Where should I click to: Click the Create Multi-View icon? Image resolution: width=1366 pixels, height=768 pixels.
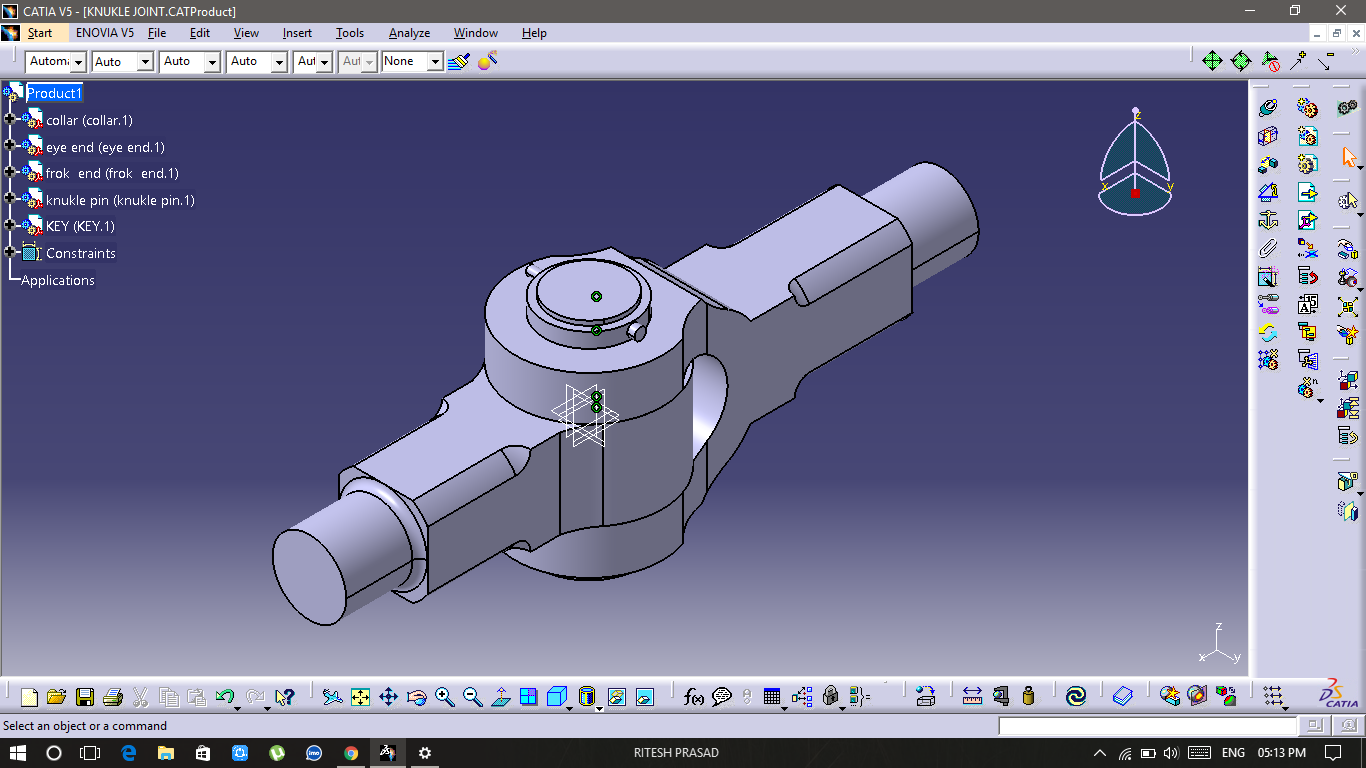(x=528, y=697)
